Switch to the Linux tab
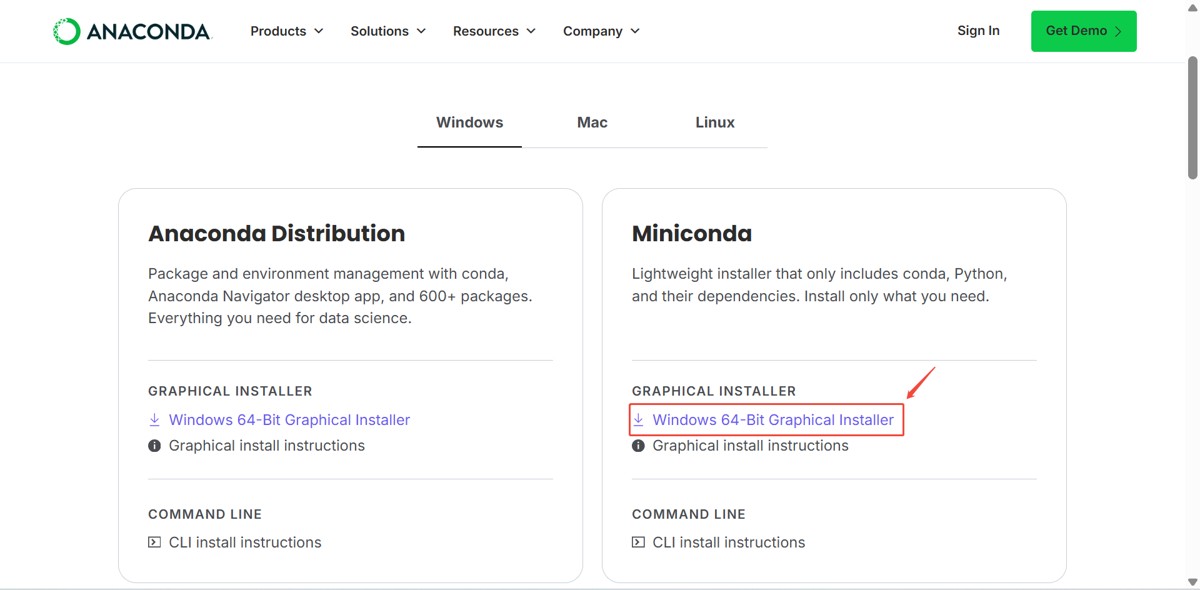Viewport: 1200px width, 590px height. pos(715,122)
